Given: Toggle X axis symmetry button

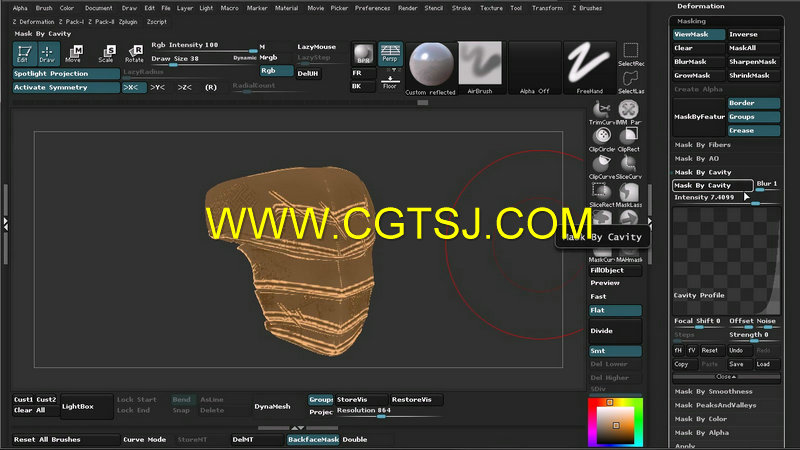Looking at the screenshot, I should tap(134, 87).
